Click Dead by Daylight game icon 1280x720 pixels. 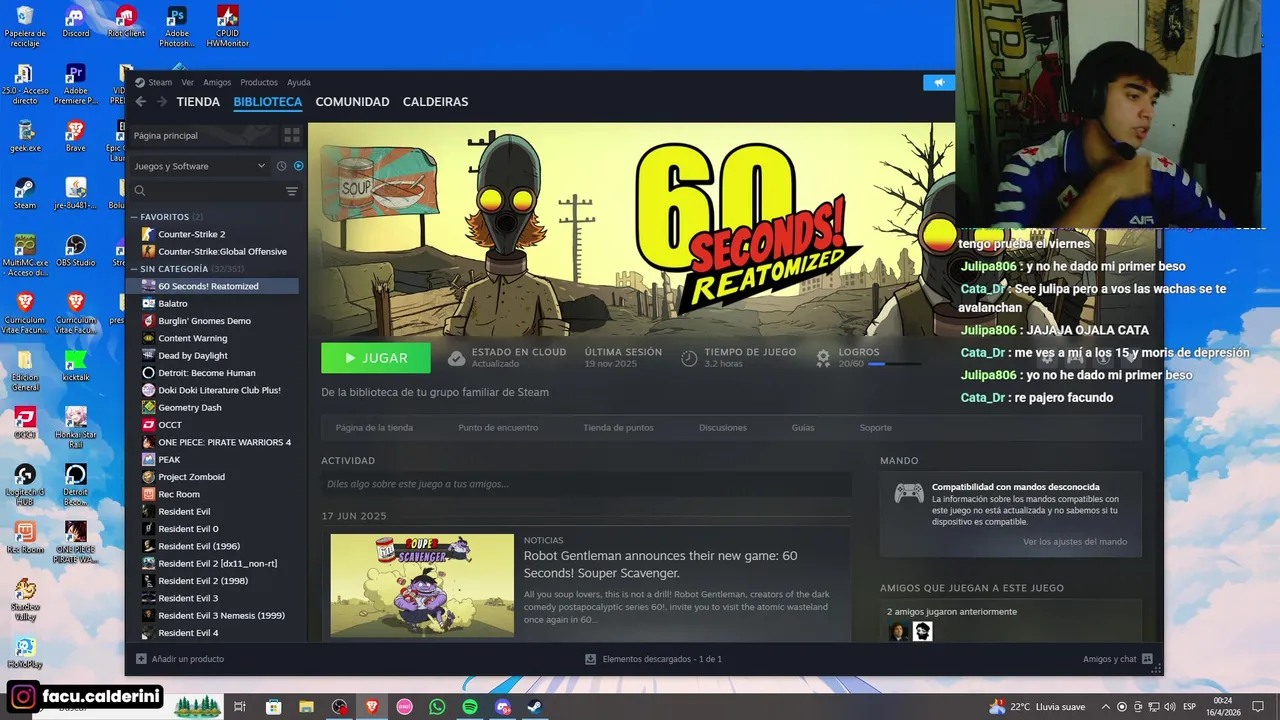149,355
